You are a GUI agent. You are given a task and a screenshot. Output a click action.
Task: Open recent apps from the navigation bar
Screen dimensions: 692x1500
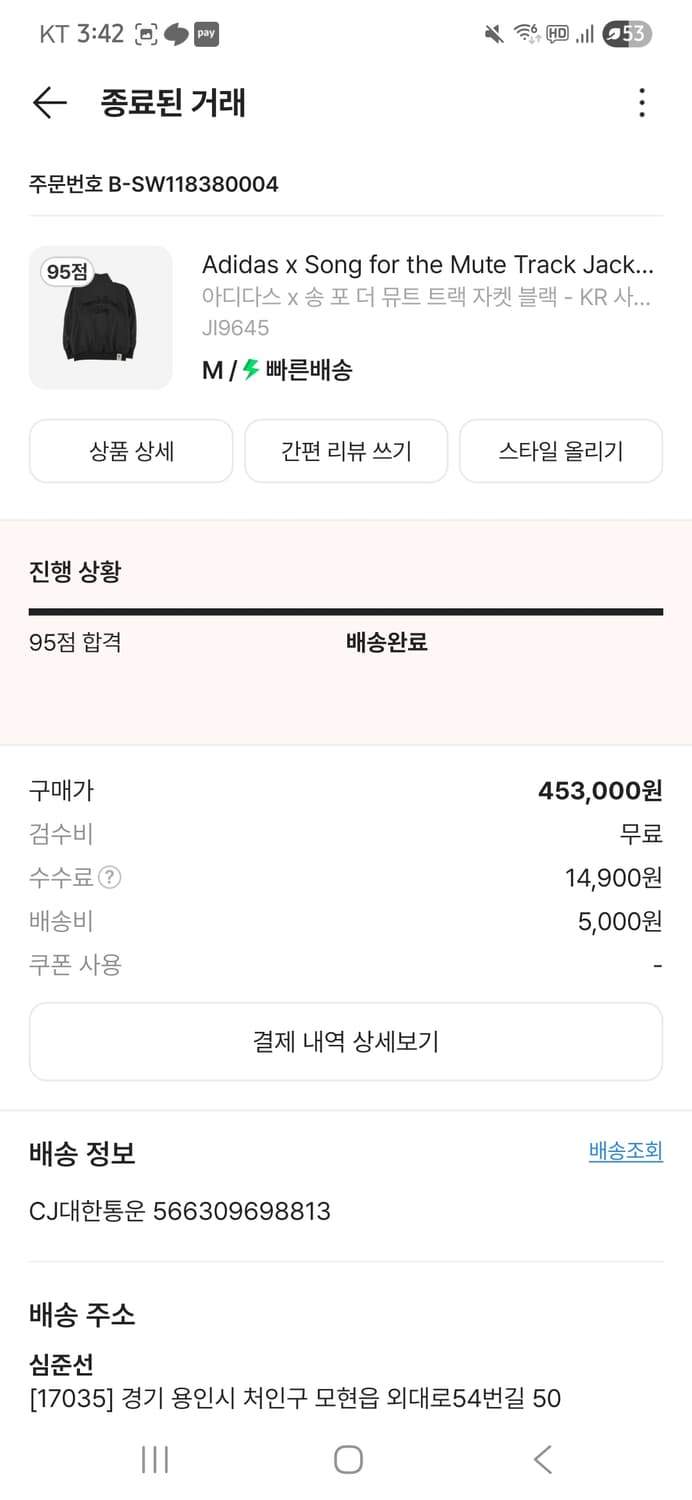click(155, 1459)
